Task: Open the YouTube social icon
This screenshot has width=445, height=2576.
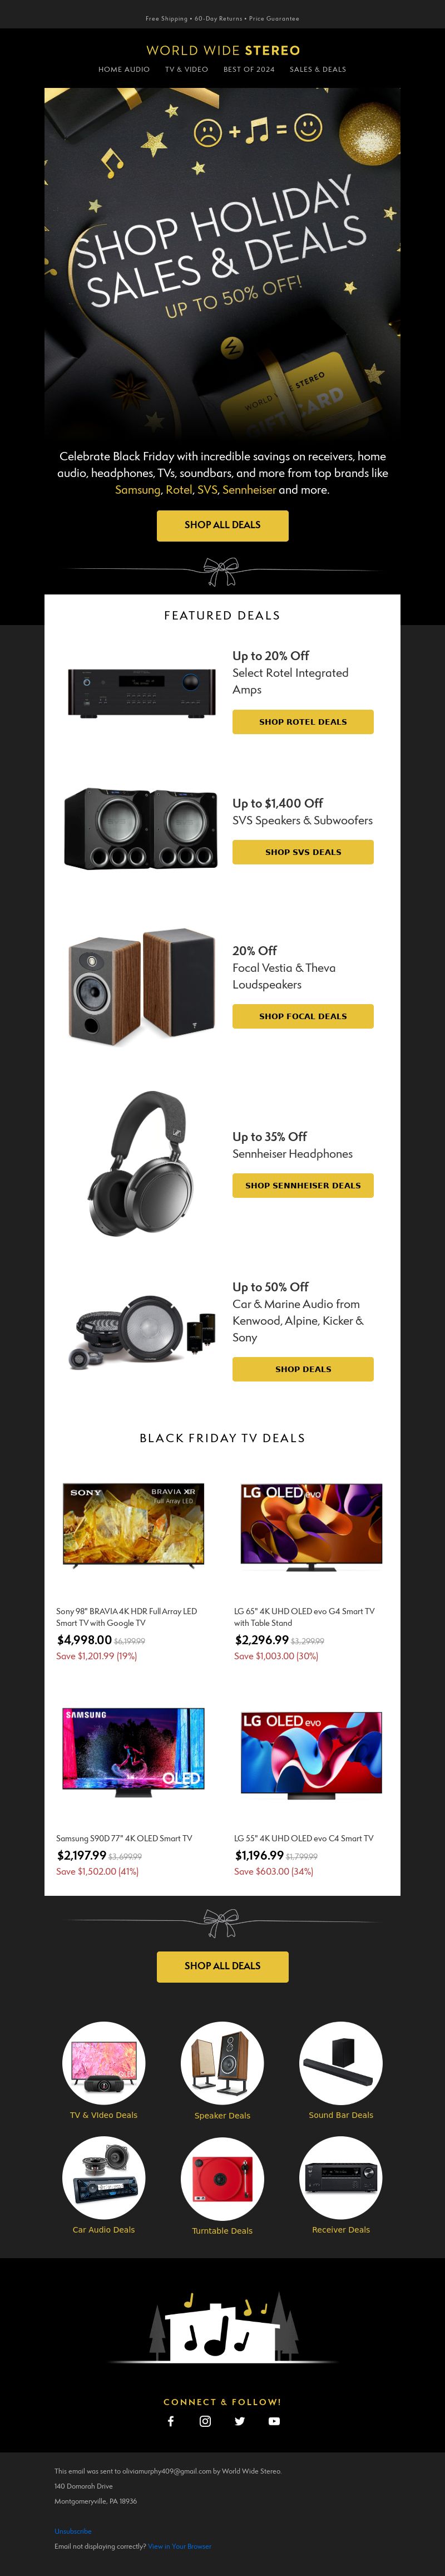Action: [274, 2421]
